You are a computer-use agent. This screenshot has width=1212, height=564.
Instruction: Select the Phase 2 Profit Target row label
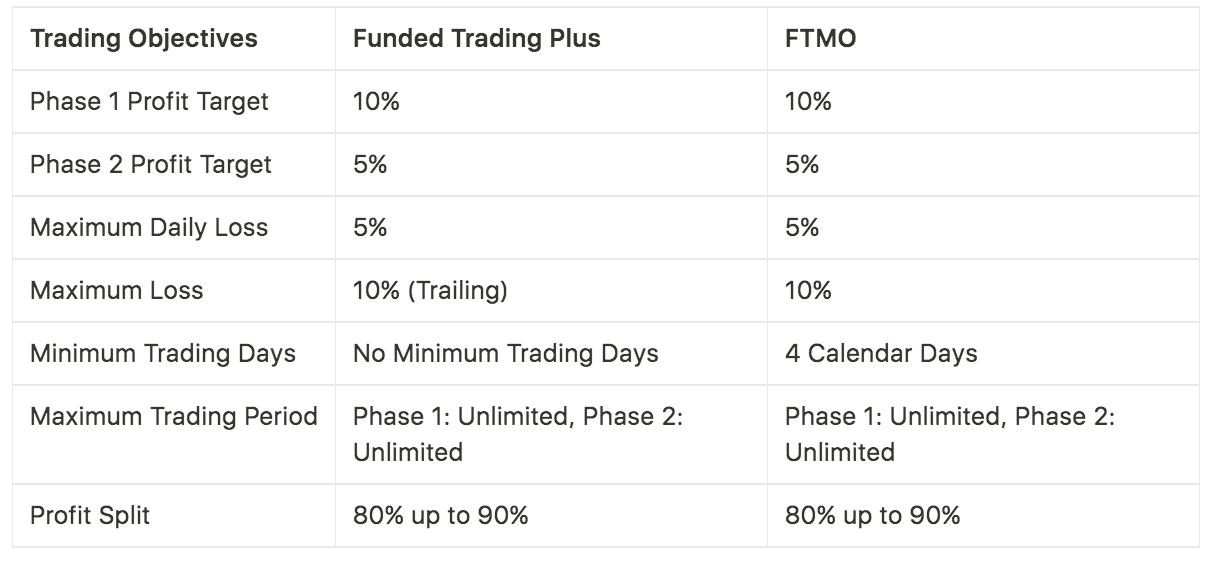(151, 165)
